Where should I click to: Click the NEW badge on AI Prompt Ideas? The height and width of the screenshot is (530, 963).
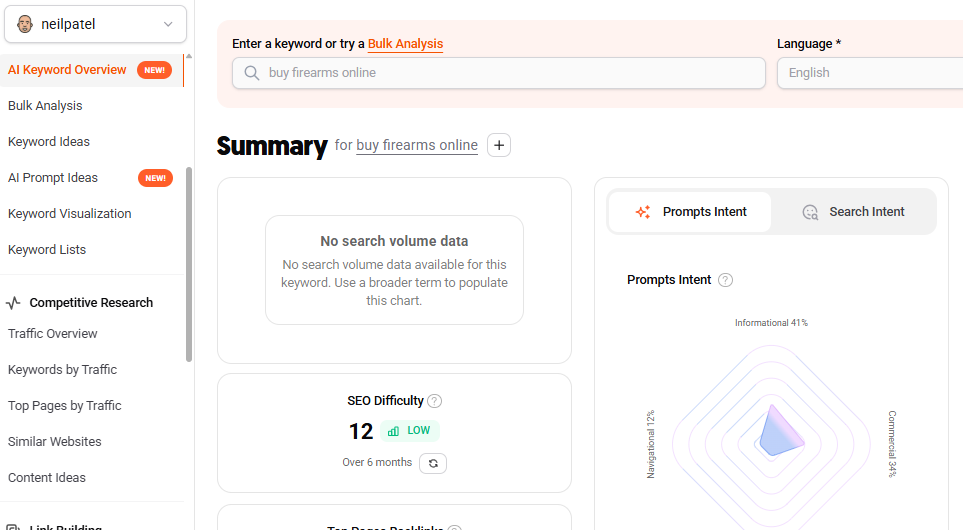155,178
